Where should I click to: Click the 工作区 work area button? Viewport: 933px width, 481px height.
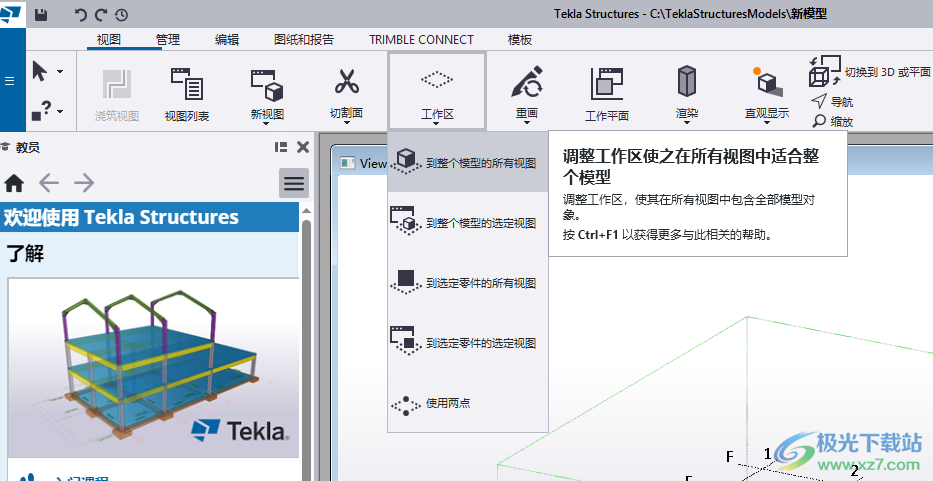(x=437, y=90)
